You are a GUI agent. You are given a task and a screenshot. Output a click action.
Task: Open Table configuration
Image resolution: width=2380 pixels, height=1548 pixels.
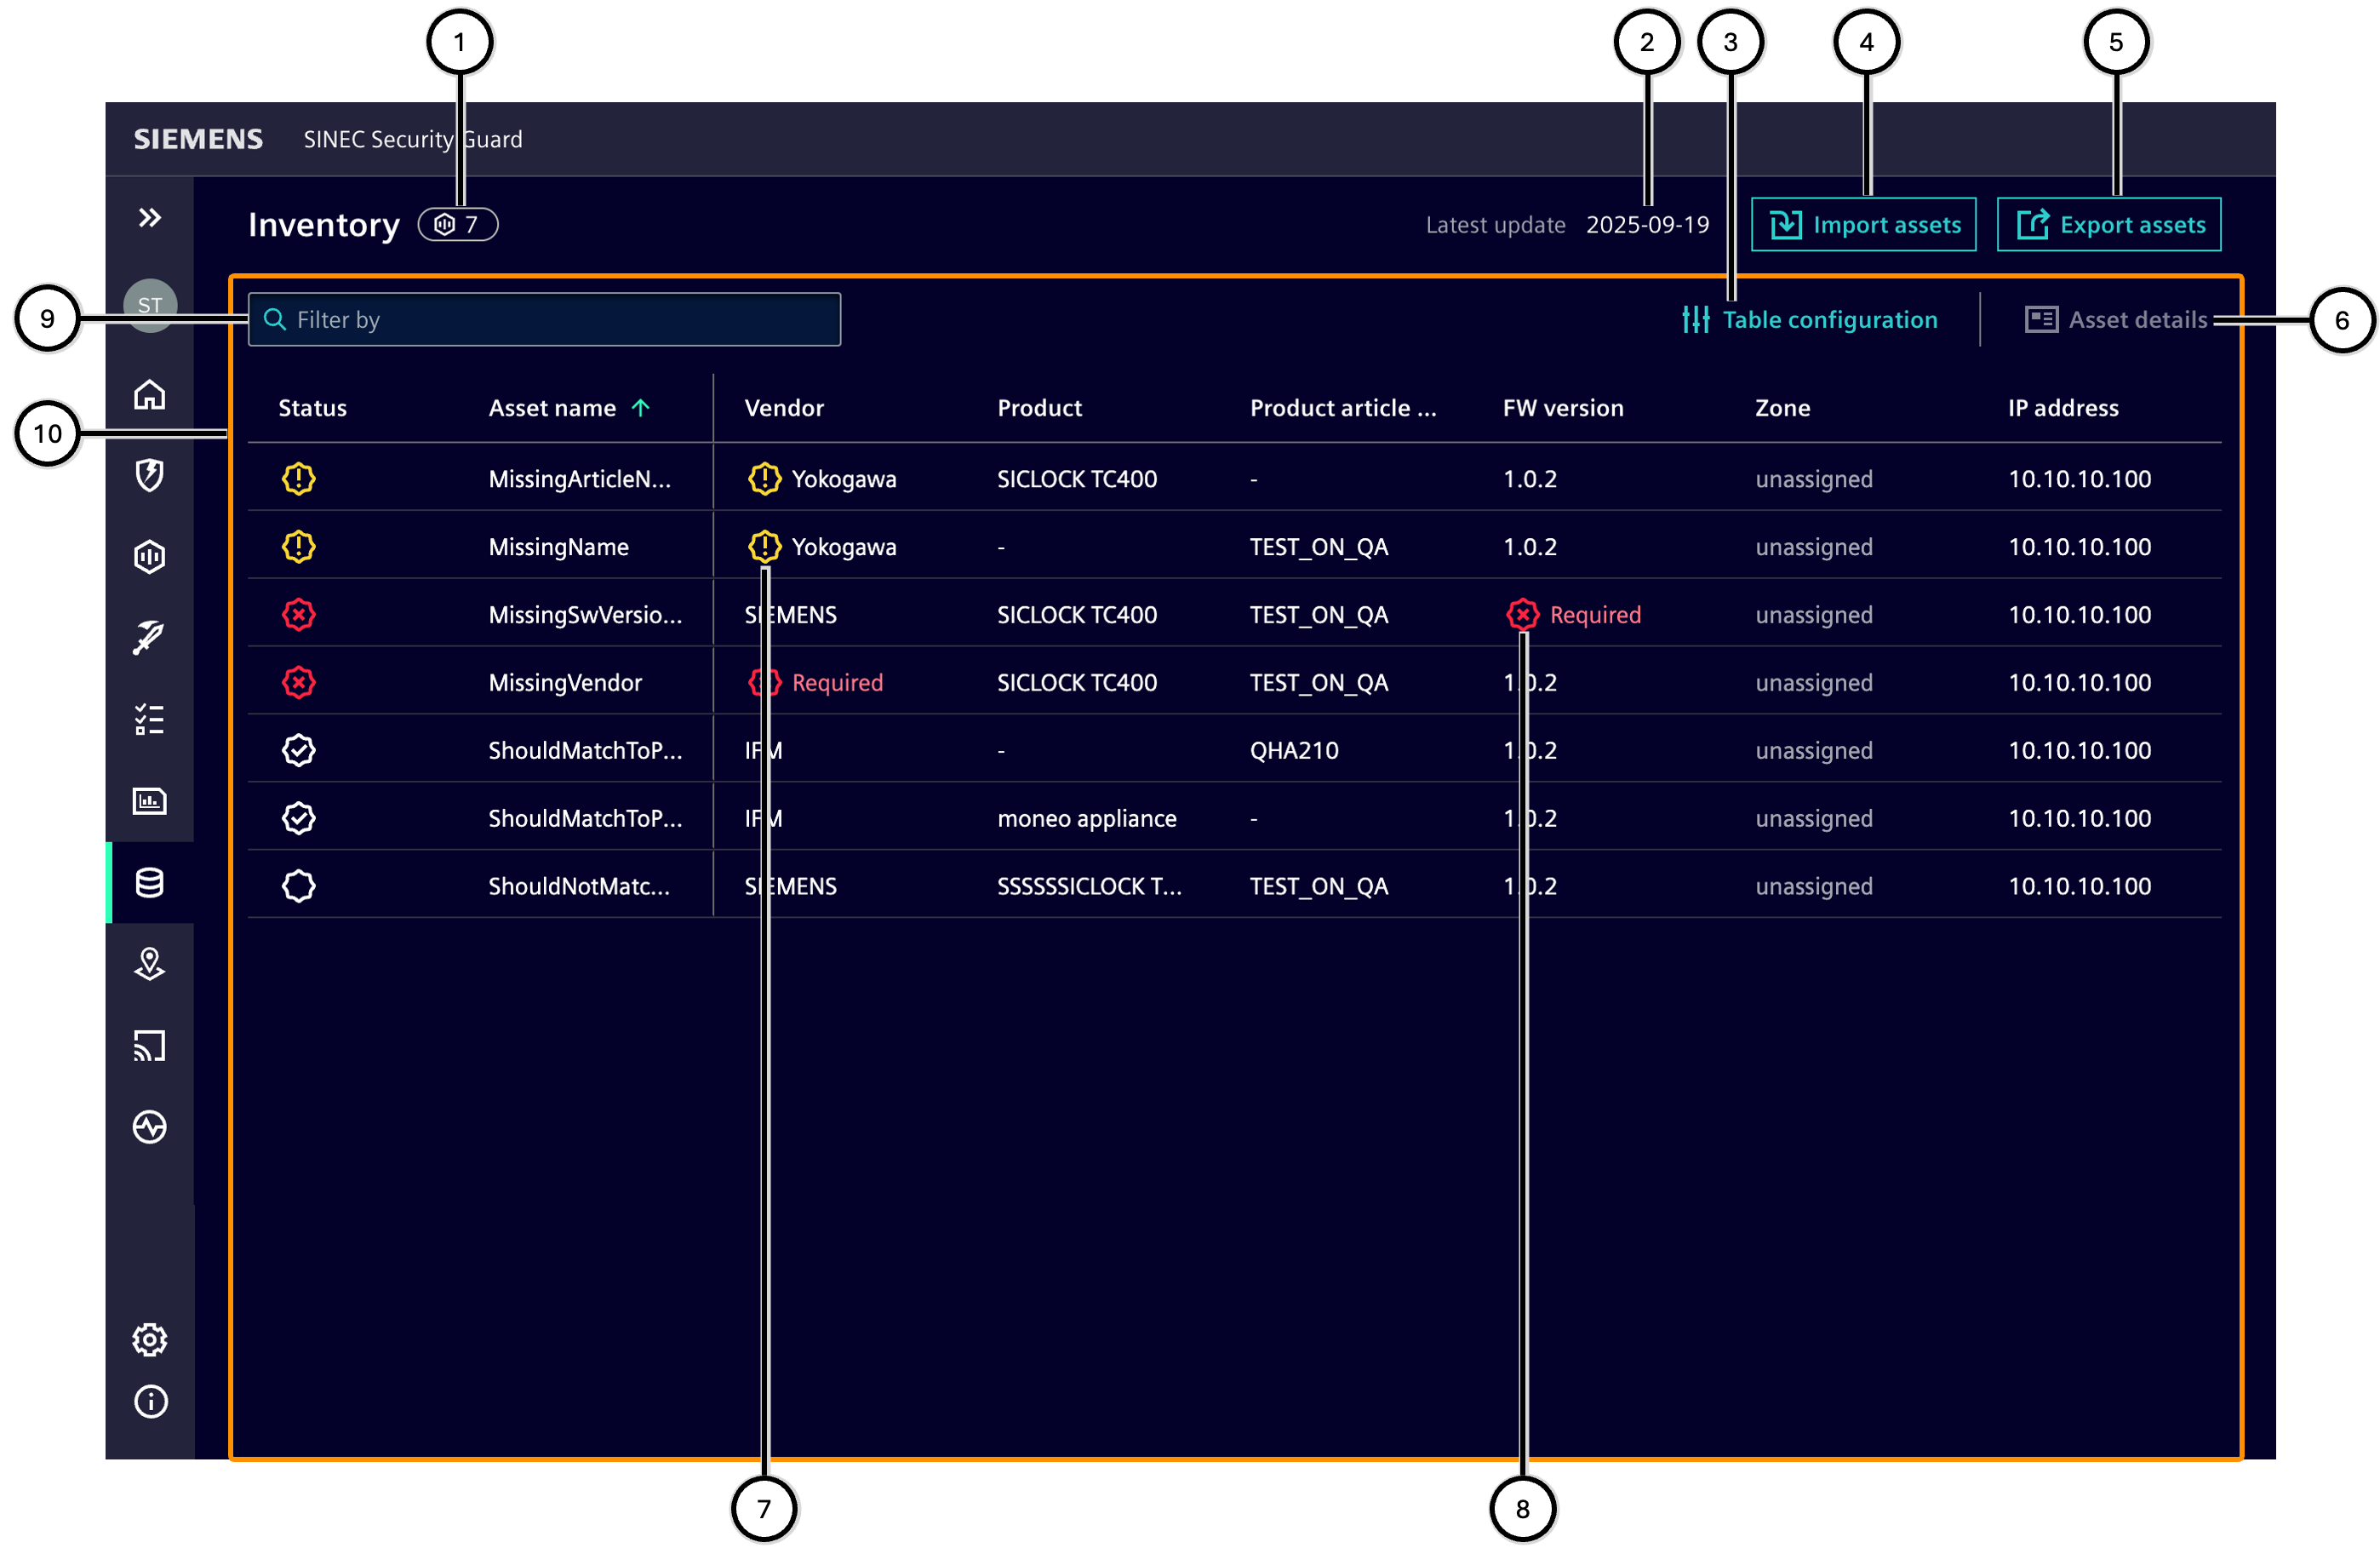coord(1810,320)
